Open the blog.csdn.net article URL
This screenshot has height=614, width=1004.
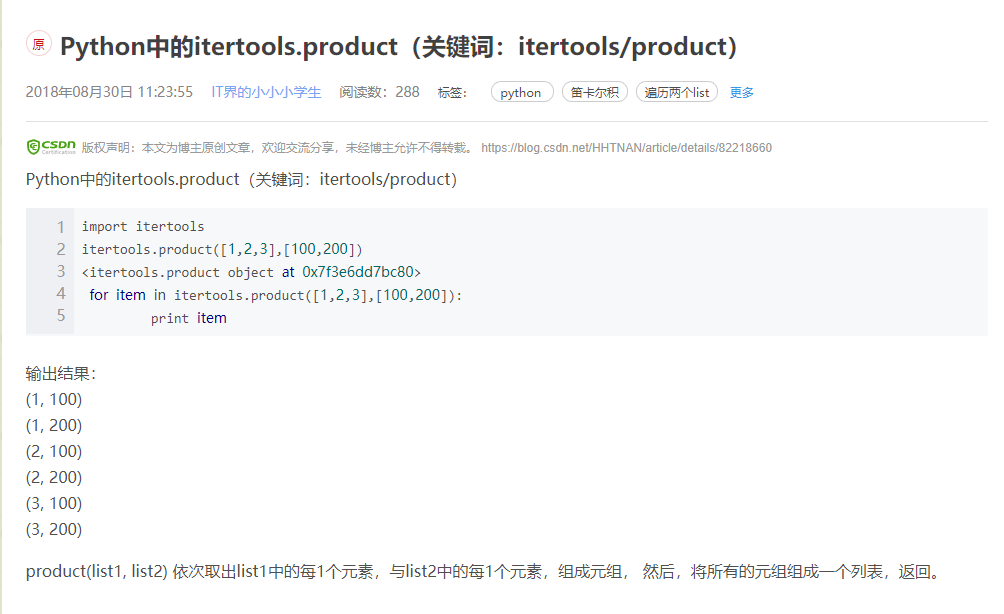coord(626,148)
